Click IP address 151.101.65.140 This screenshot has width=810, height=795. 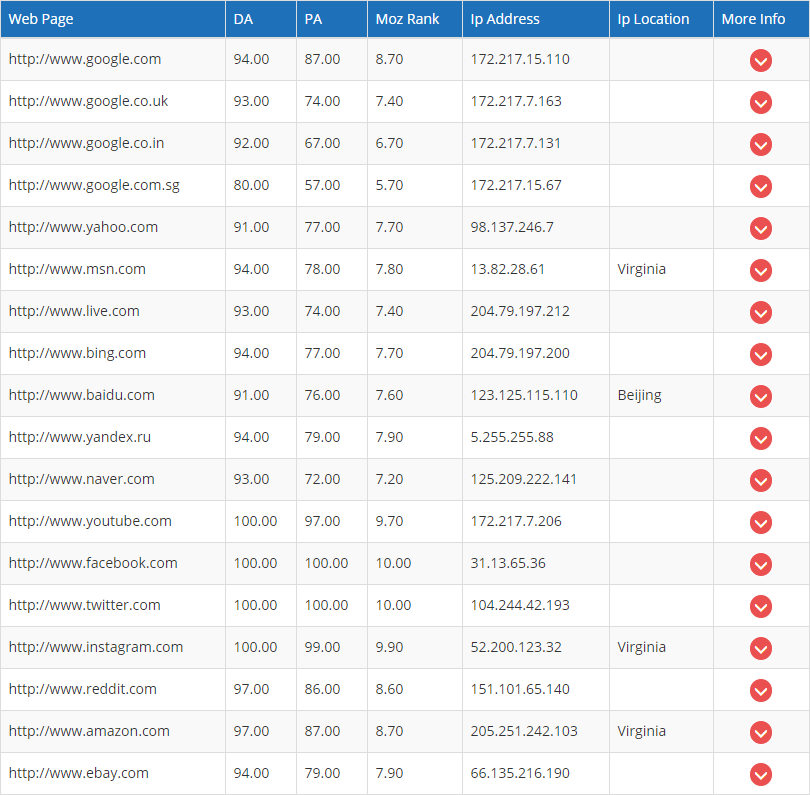[x=520, y=689]
